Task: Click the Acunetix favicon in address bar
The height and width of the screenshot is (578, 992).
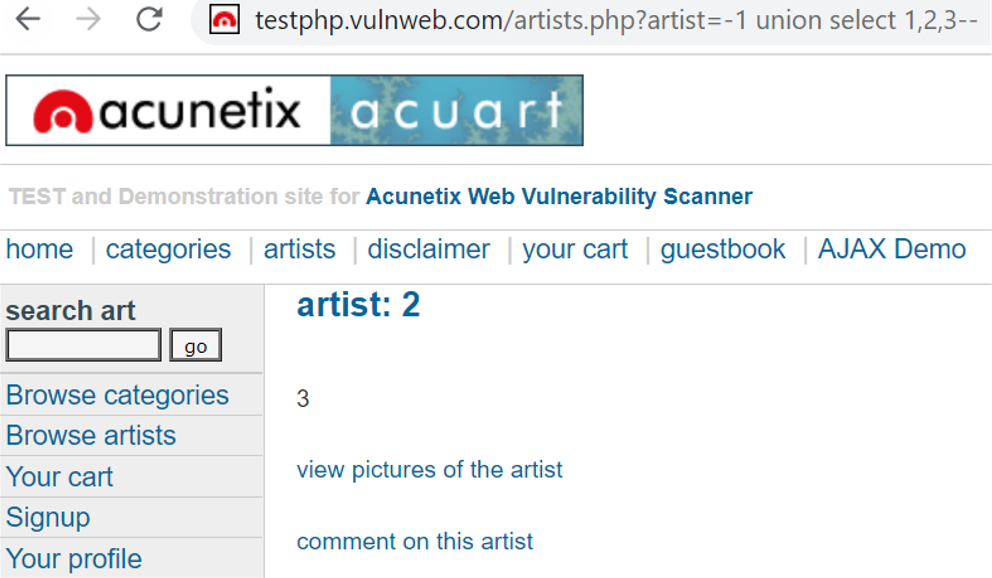Action: click(224, 20)
